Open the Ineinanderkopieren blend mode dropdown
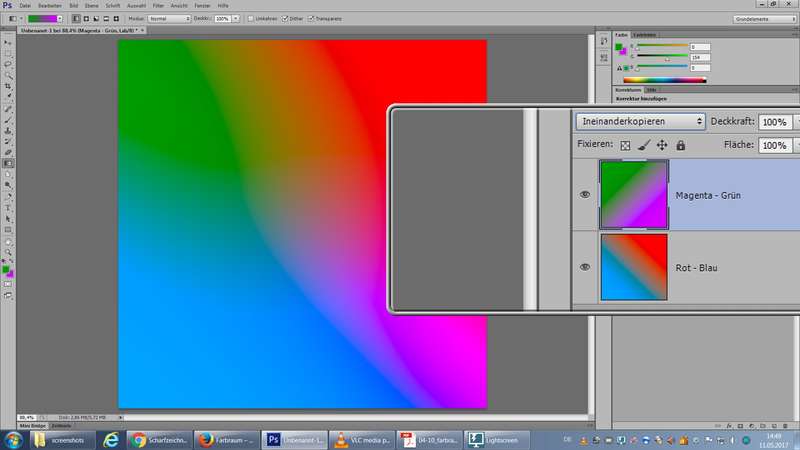 640,121
